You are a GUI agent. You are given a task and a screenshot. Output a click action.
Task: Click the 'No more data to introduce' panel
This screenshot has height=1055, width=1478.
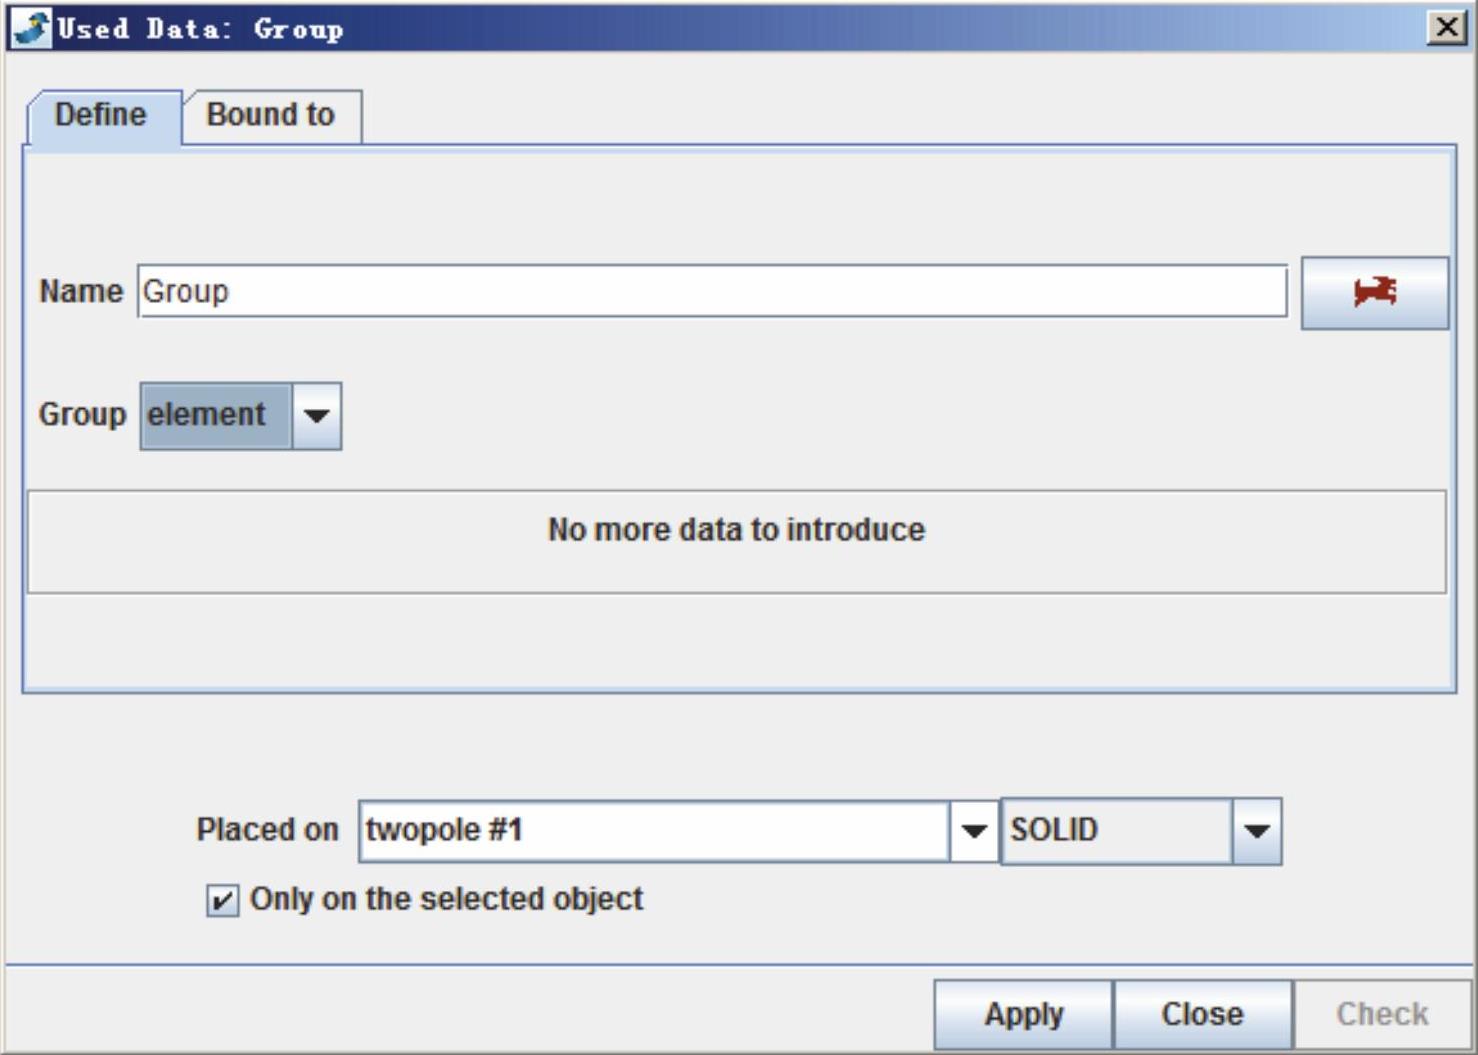coord(736,540)
